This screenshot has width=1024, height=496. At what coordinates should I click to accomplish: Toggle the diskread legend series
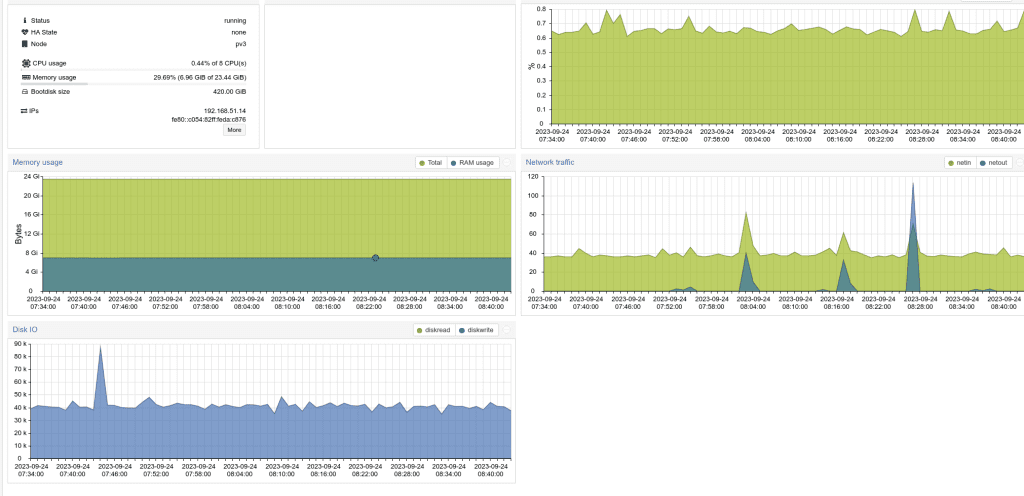[435, 330]
